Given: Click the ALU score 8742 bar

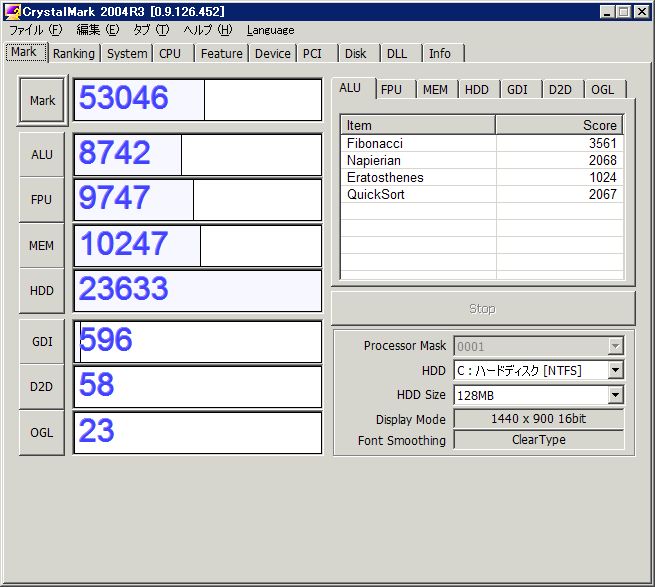Looking at the screenshot, I should pos(198,155).
